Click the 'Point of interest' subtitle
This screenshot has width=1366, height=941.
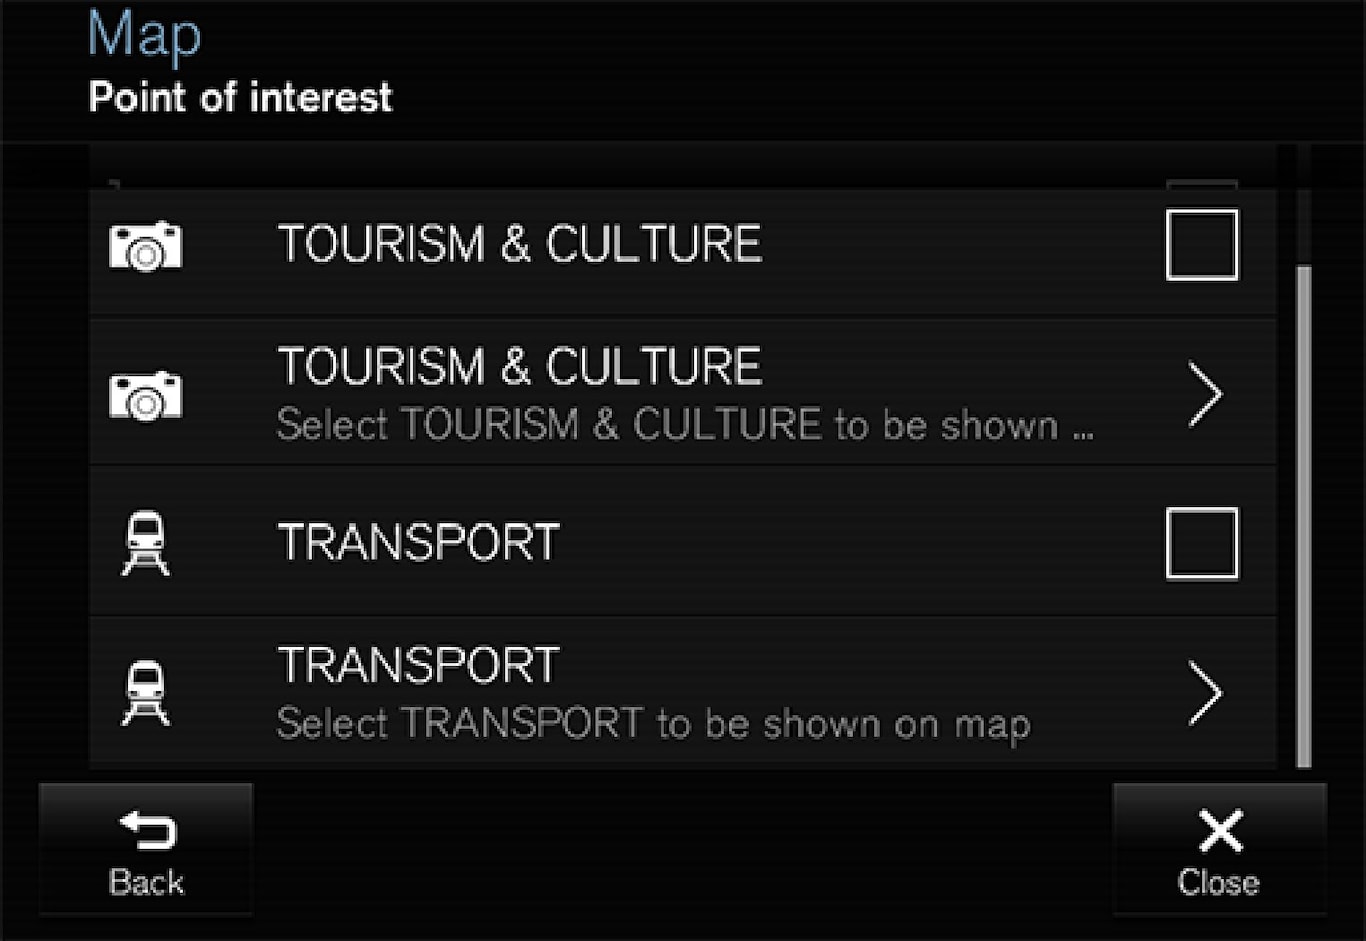(240, 98)
